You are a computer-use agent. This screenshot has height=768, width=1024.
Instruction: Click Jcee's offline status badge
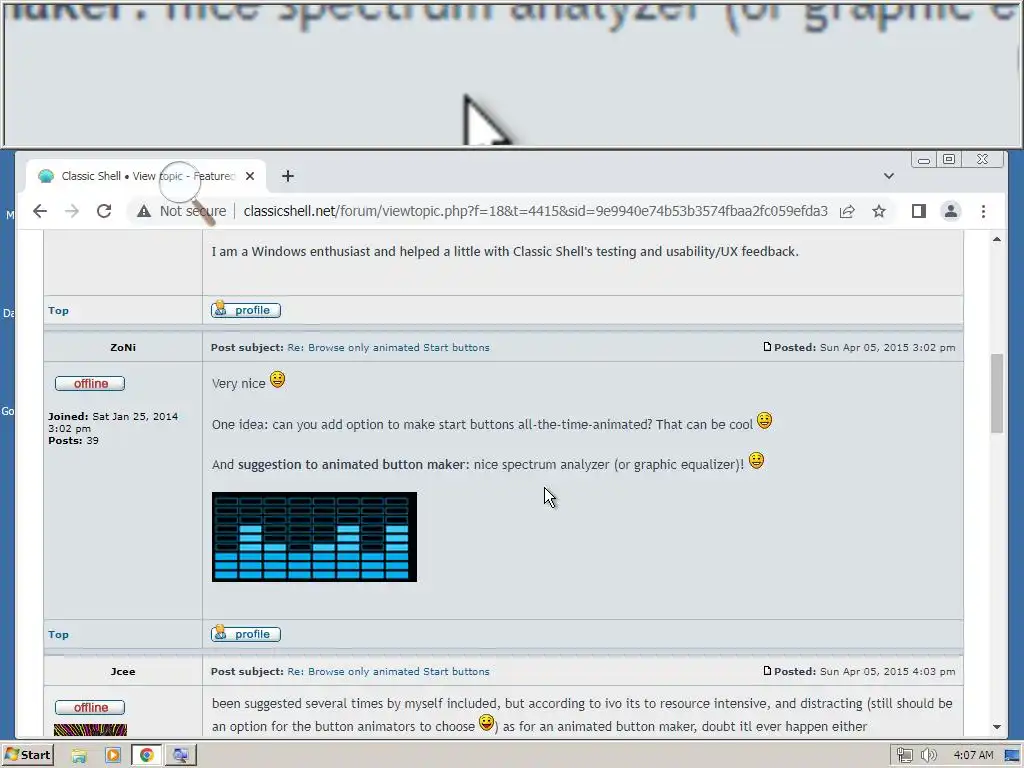pyautogui.click(x=90, y=707)
